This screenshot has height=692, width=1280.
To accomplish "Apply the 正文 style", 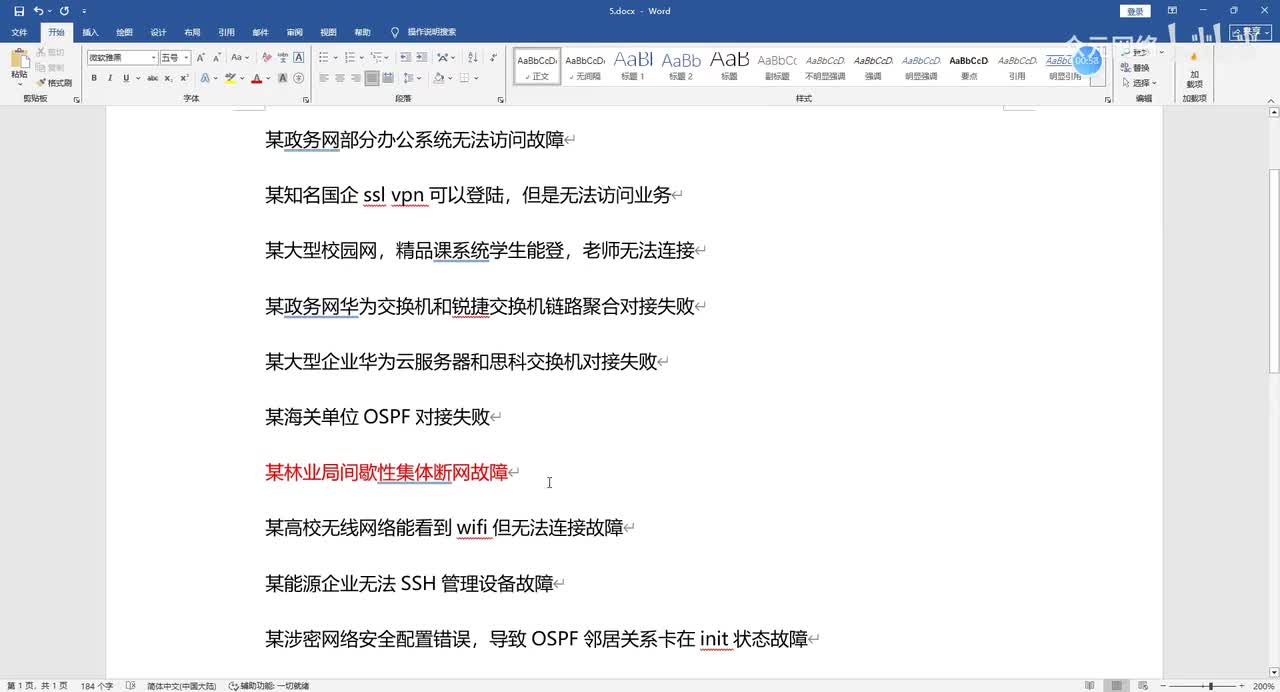I will pyautogui.click(x=538, y=67).
